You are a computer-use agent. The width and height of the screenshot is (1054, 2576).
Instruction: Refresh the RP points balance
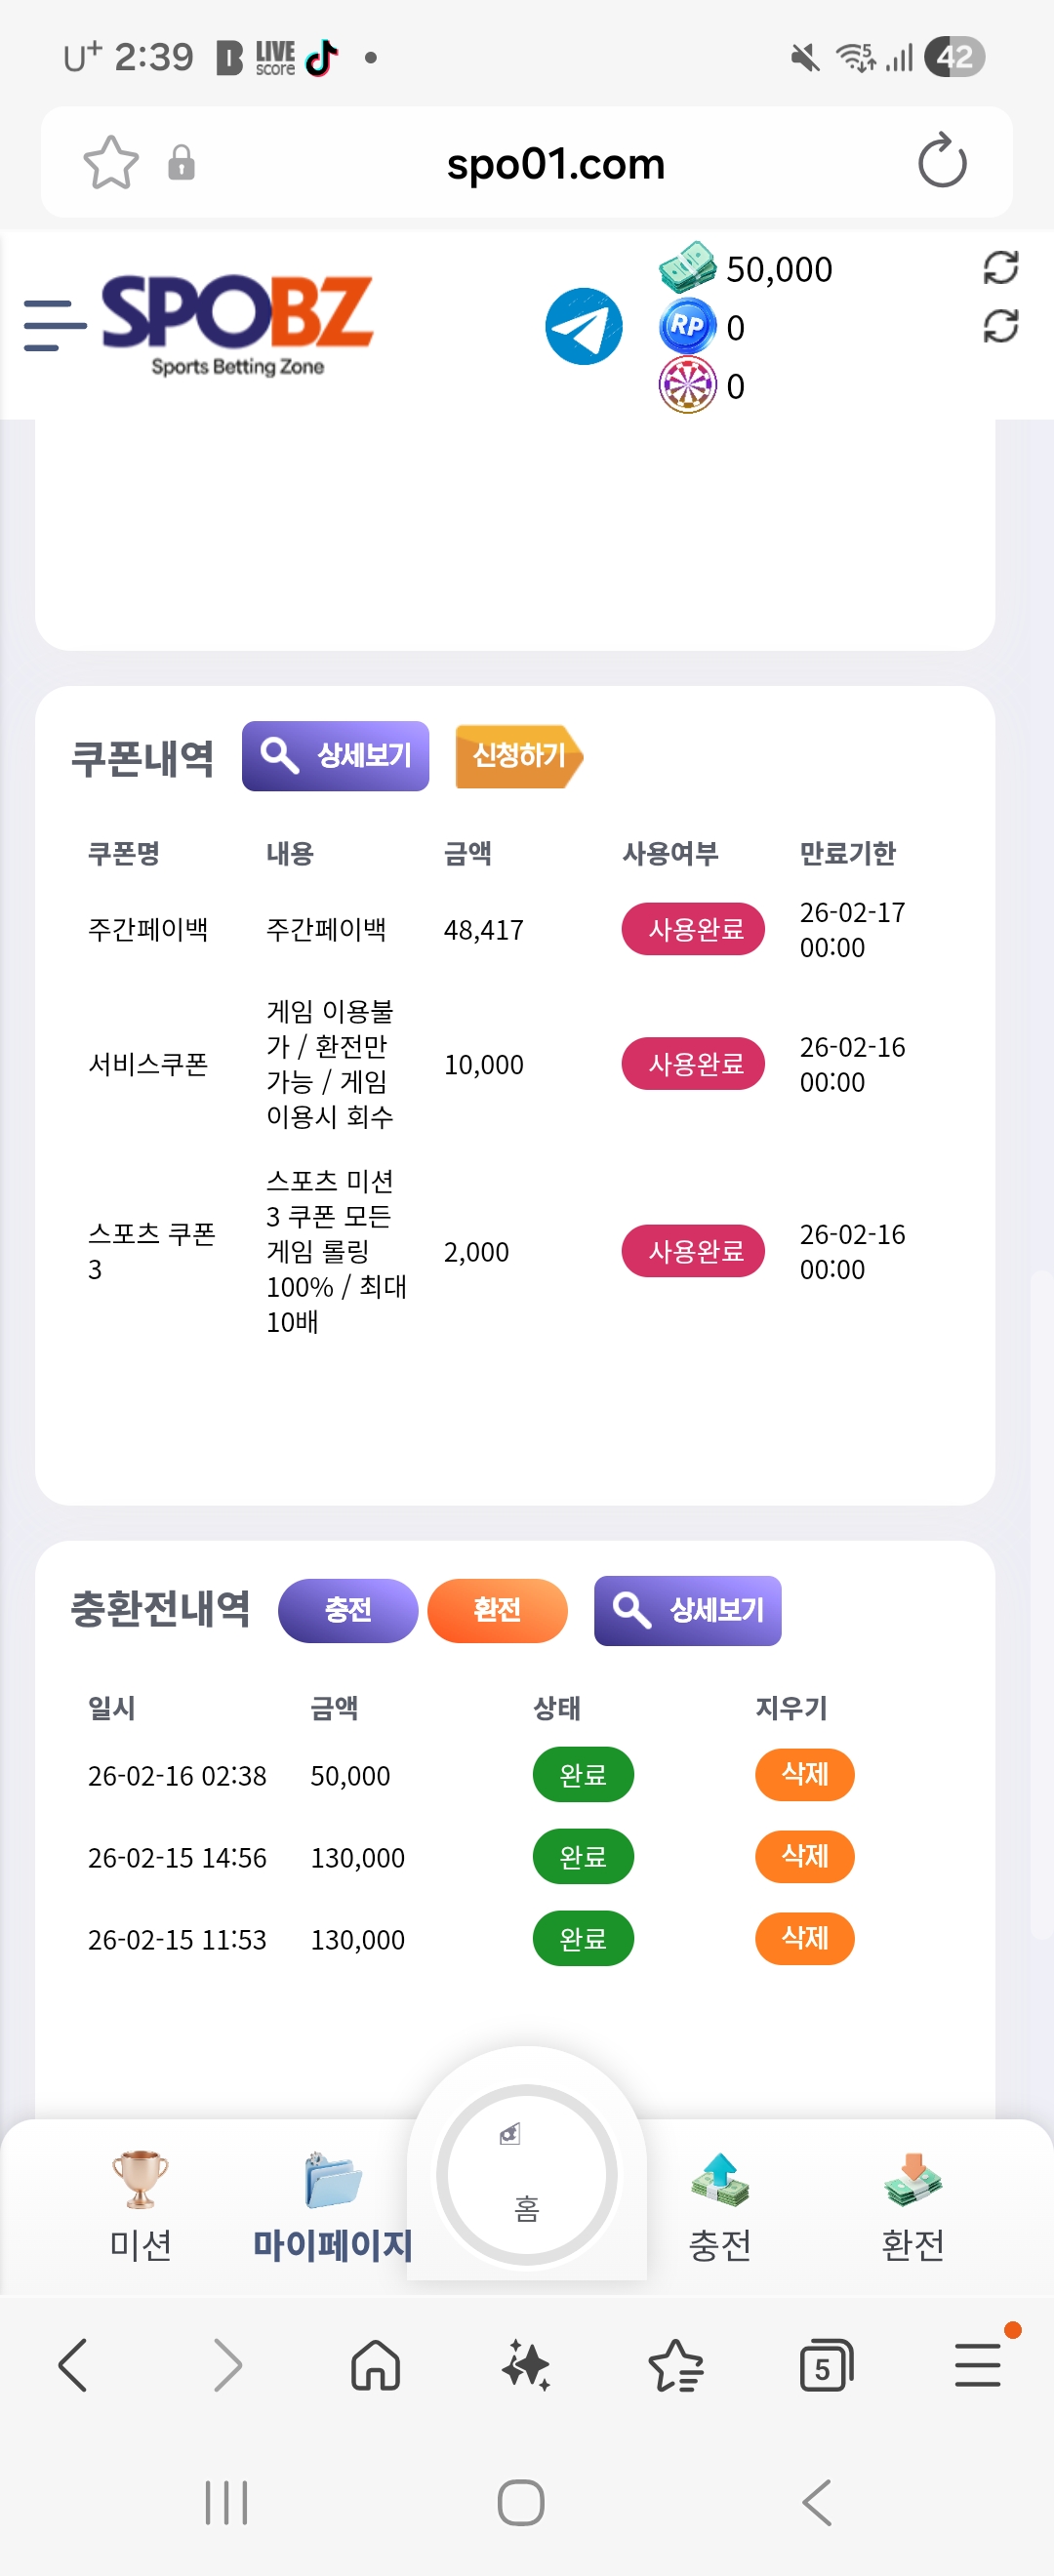click(1000, 327)
